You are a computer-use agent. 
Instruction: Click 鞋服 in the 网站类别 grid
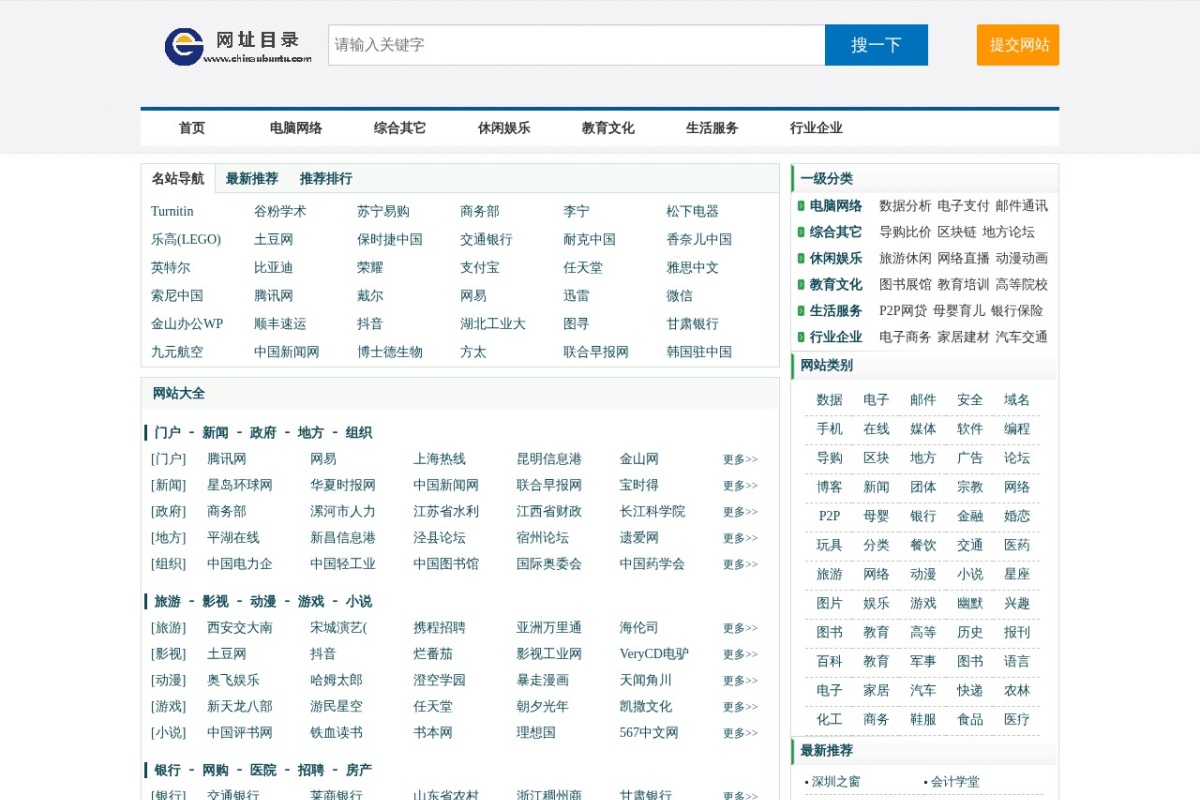pyautogui.click(x=923, y=719)
